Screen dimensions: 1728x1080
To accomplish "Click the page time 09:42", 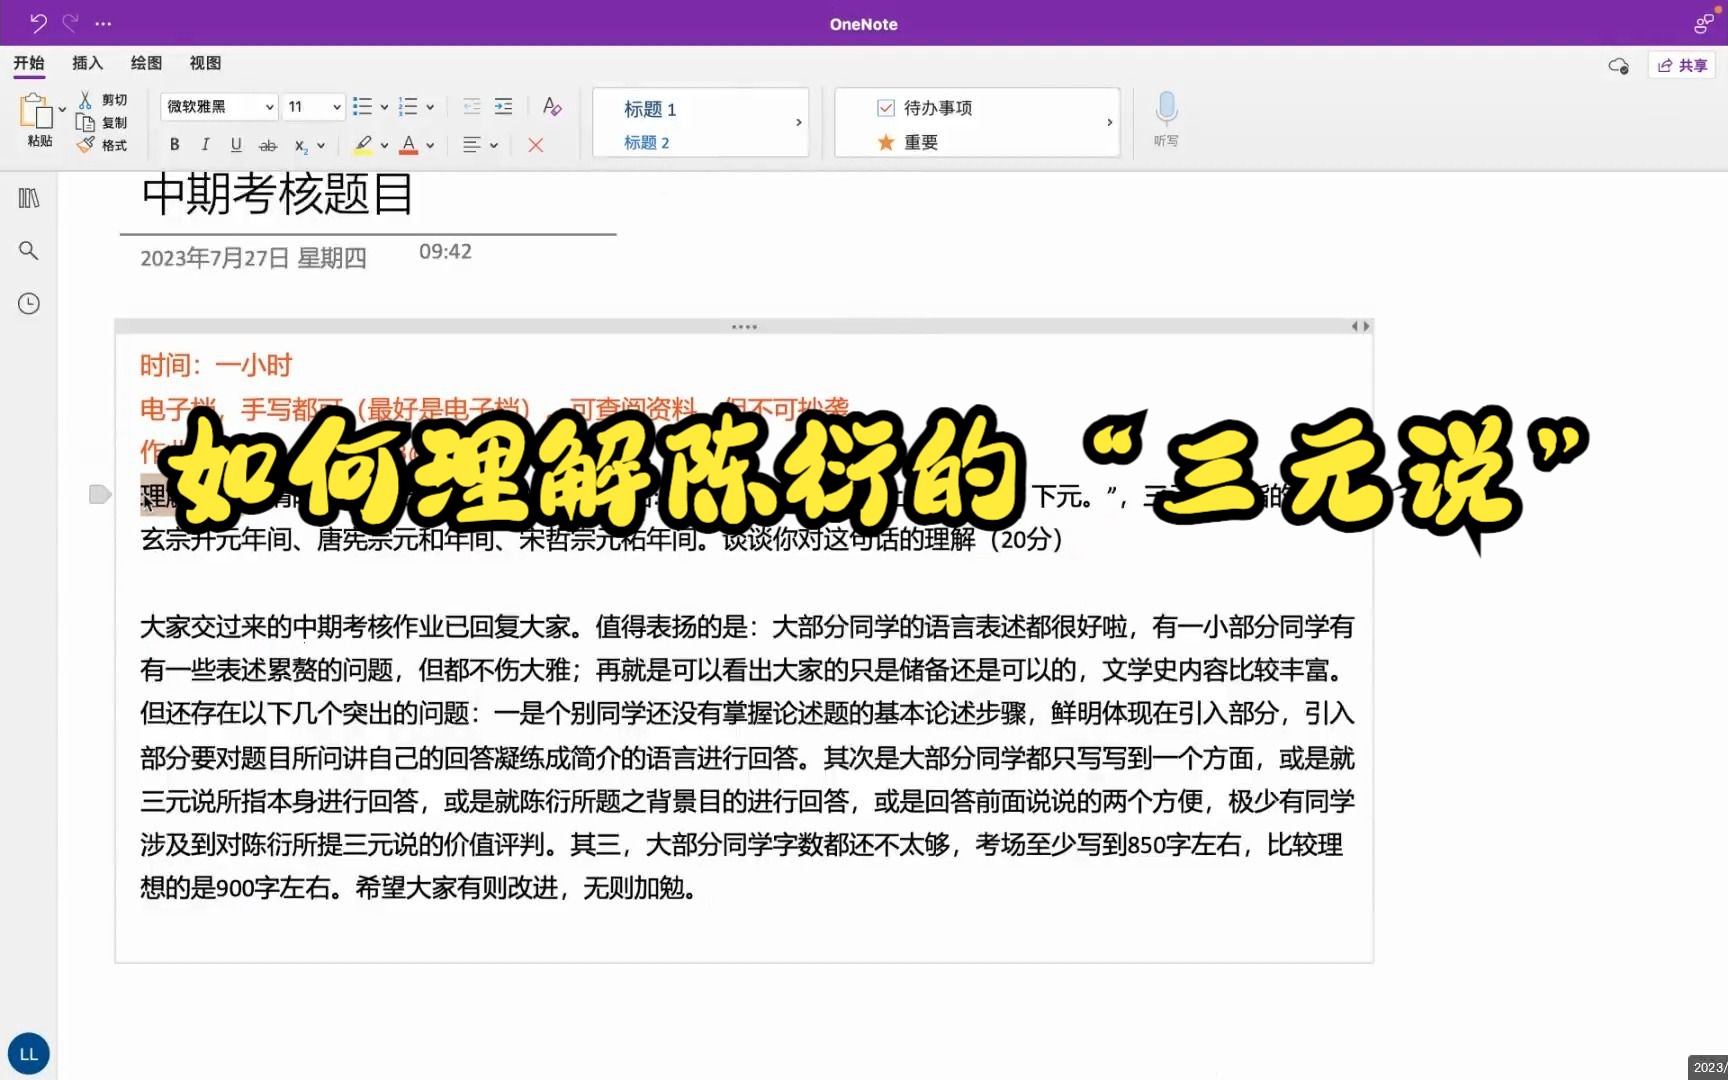I will [x=445, y=252].
